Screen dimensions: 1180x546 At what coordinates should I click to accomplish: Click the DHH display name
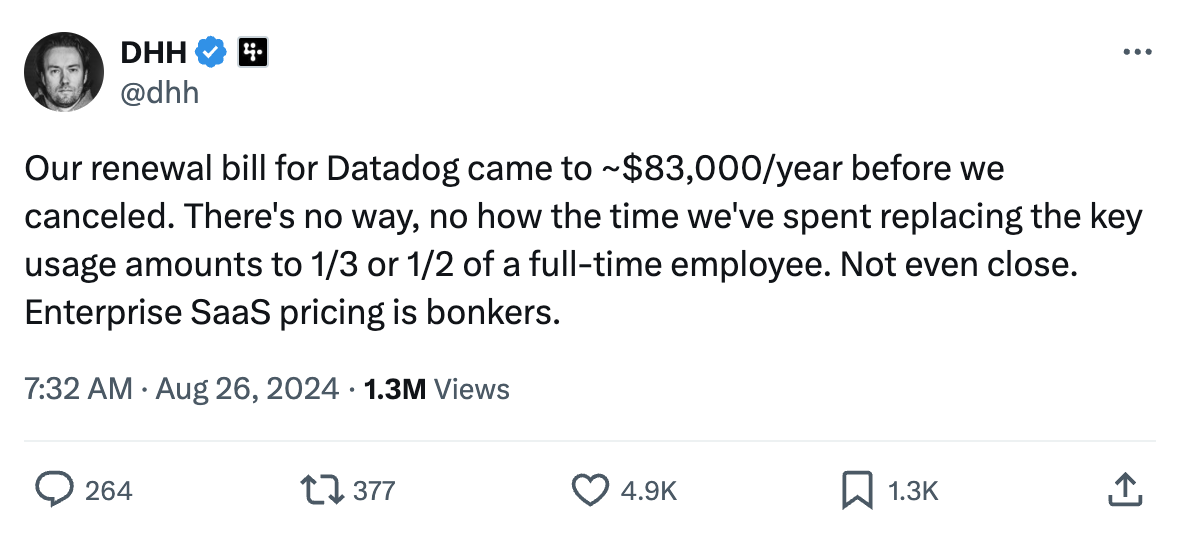[x=153, y=52]
